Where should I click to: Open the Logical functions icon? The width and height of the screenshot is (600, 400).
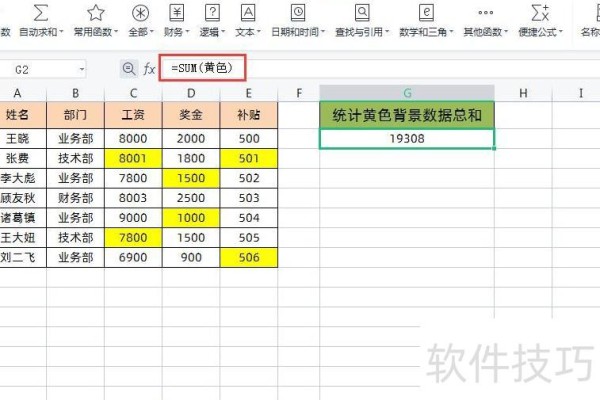click(x=212, y=13)
